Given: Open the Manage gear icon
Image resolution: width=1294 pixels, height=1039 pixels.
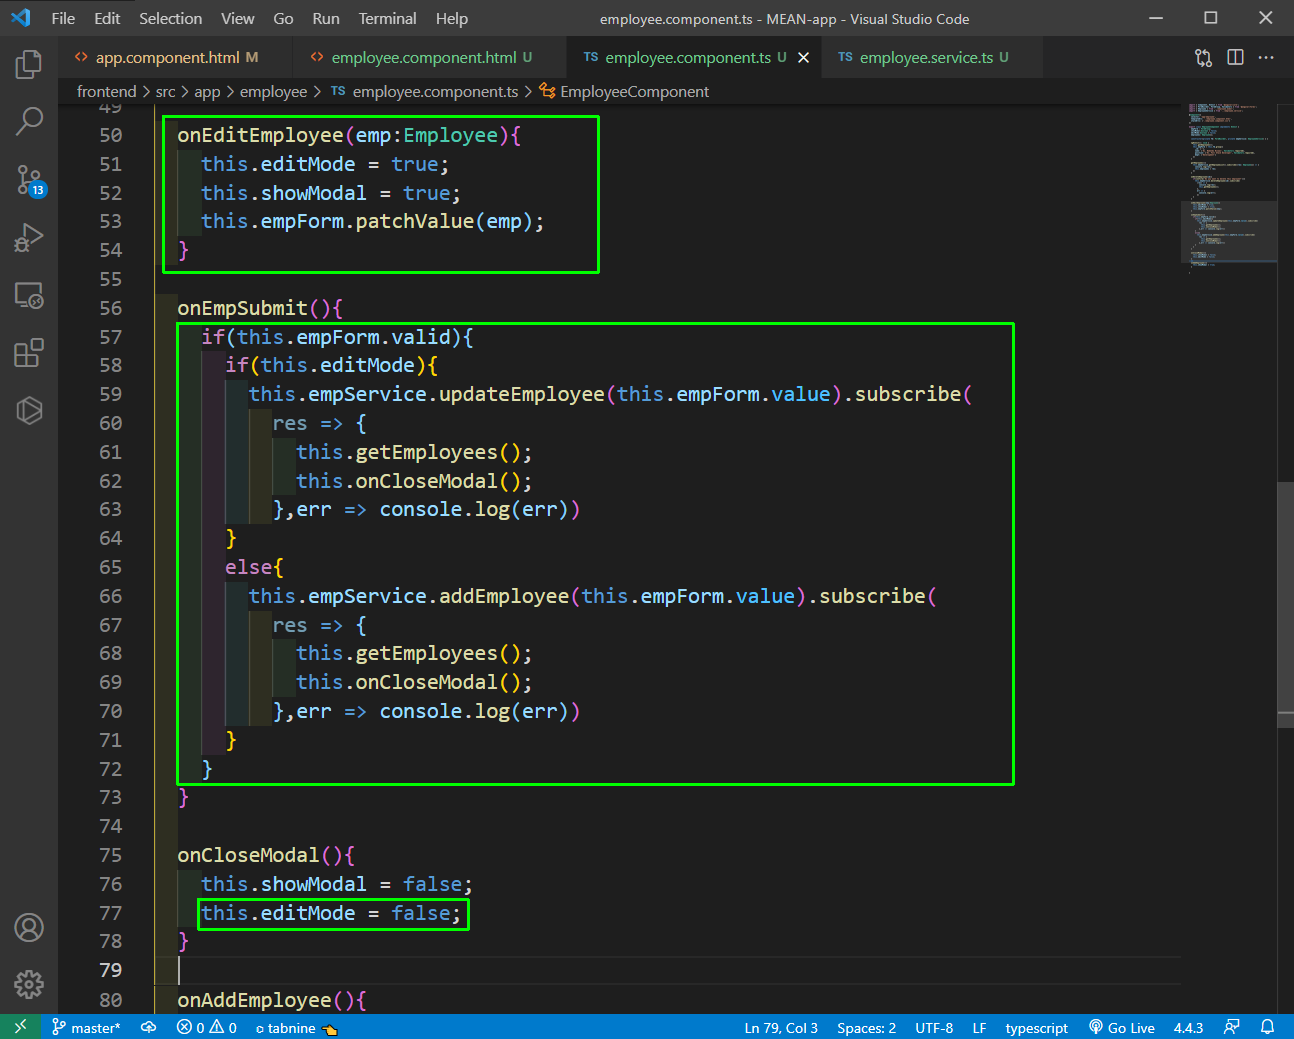Looking at the screenshot, I should point(29,985).
